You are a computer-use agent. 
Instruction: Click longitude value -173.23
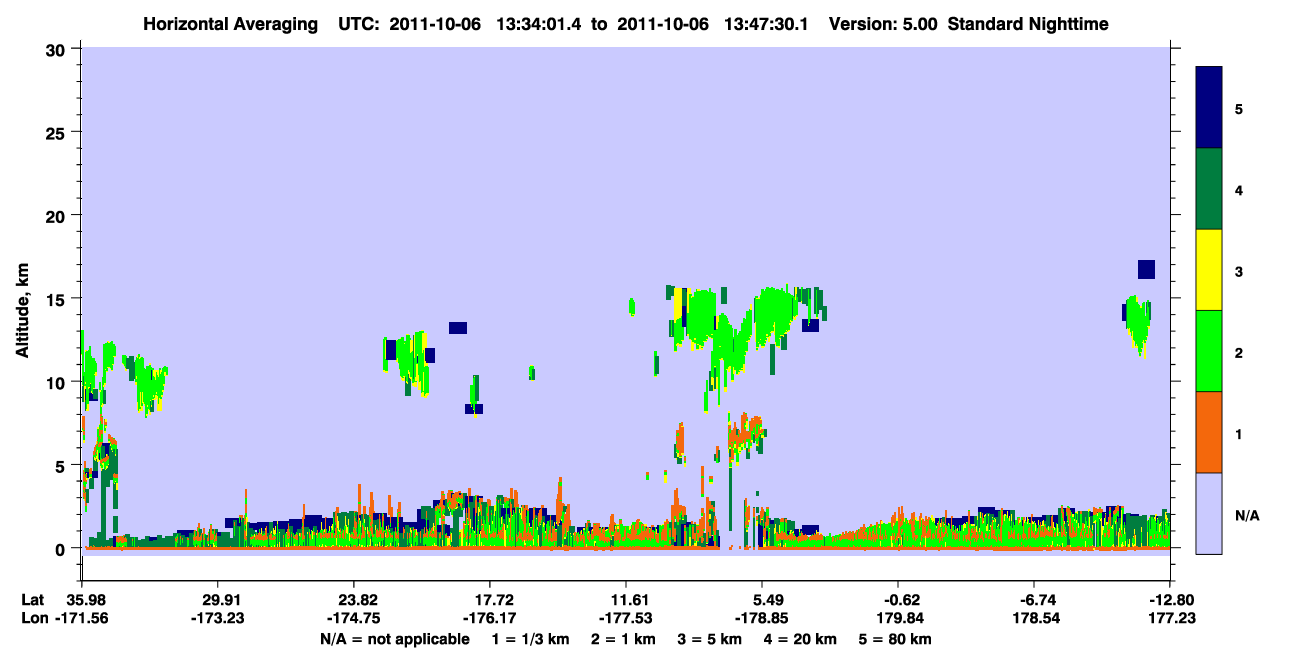pyautogui.click(x=218, y=619)
